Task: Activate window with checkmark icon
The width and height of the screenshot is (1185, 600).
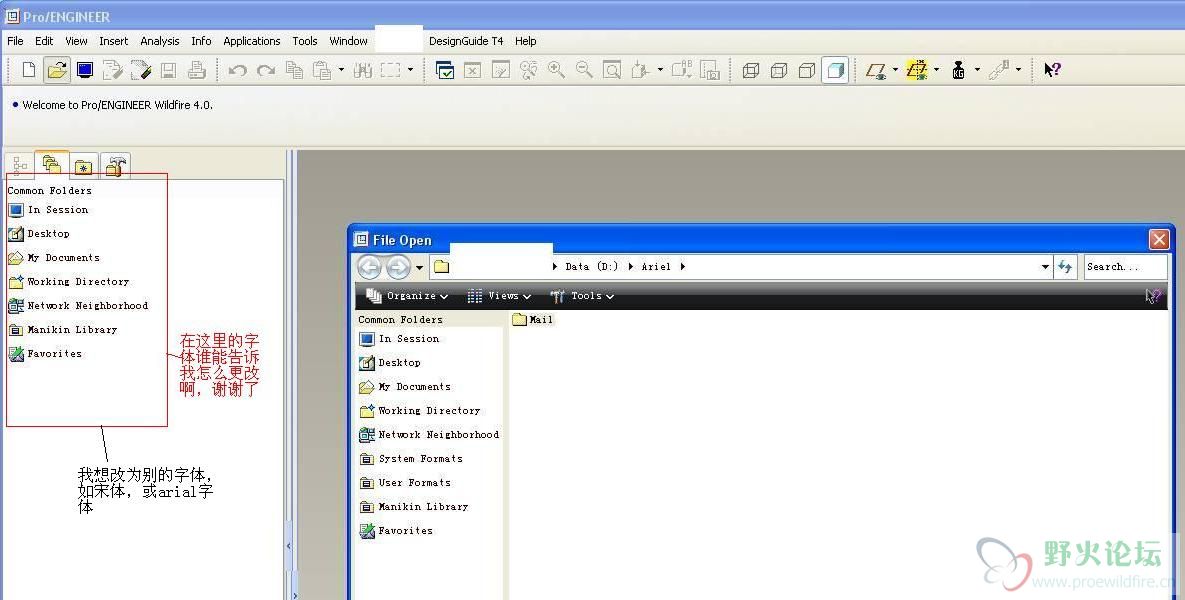Action: (445, 70)
